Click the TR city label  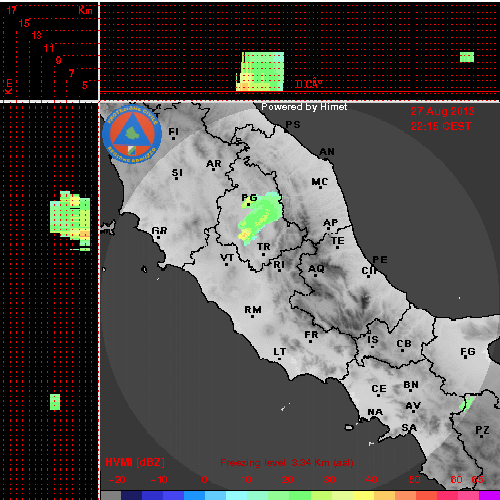coord(264,247)
